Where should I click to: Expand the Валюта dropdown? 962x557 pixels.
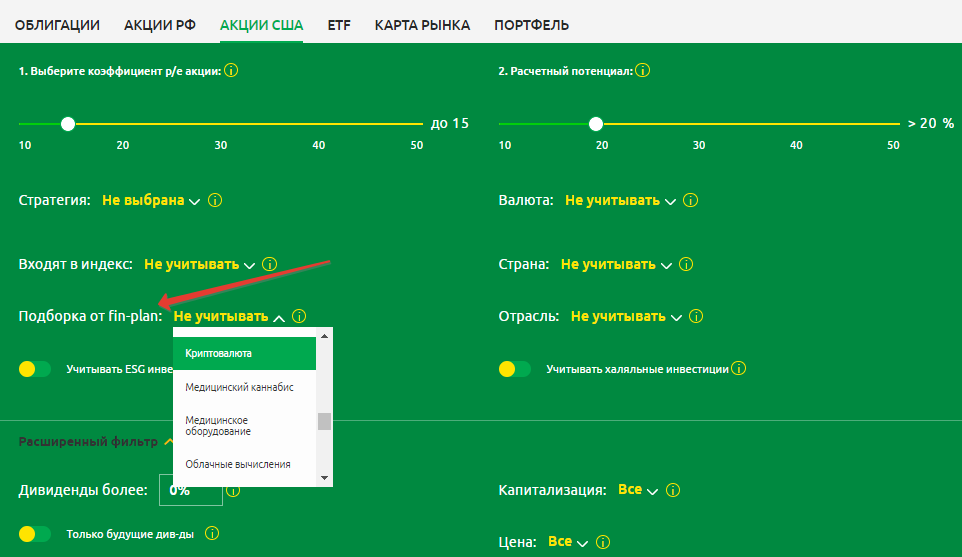(620, 201)
